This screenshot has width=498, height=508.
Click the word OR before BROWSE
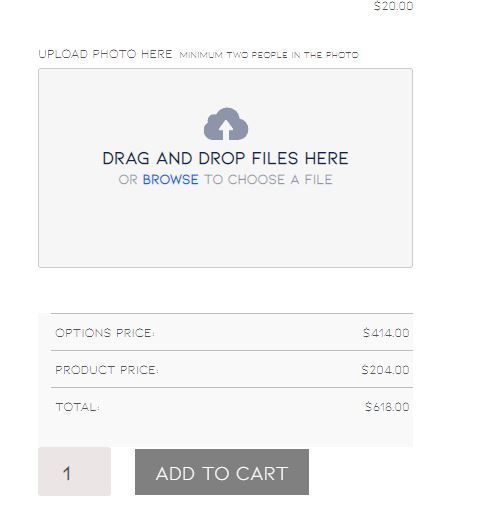click(x=128, y=179)
